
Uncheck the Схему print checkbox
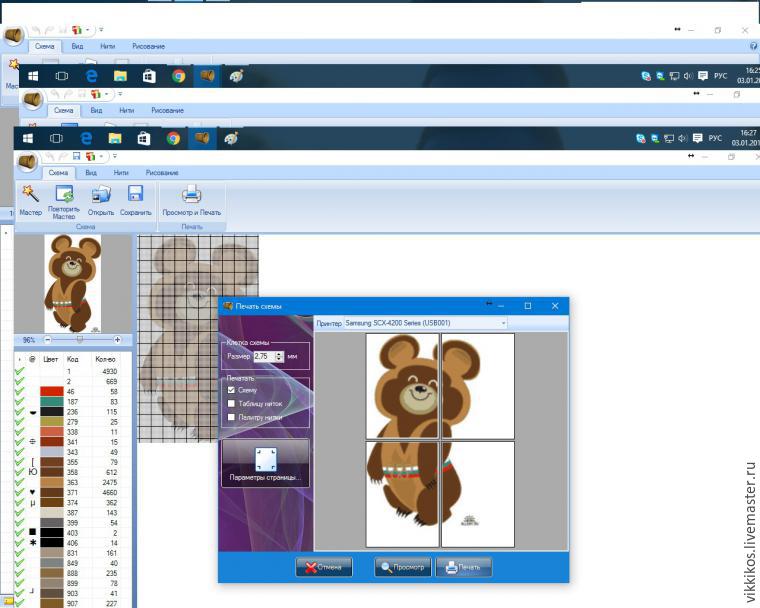point(231,390)
